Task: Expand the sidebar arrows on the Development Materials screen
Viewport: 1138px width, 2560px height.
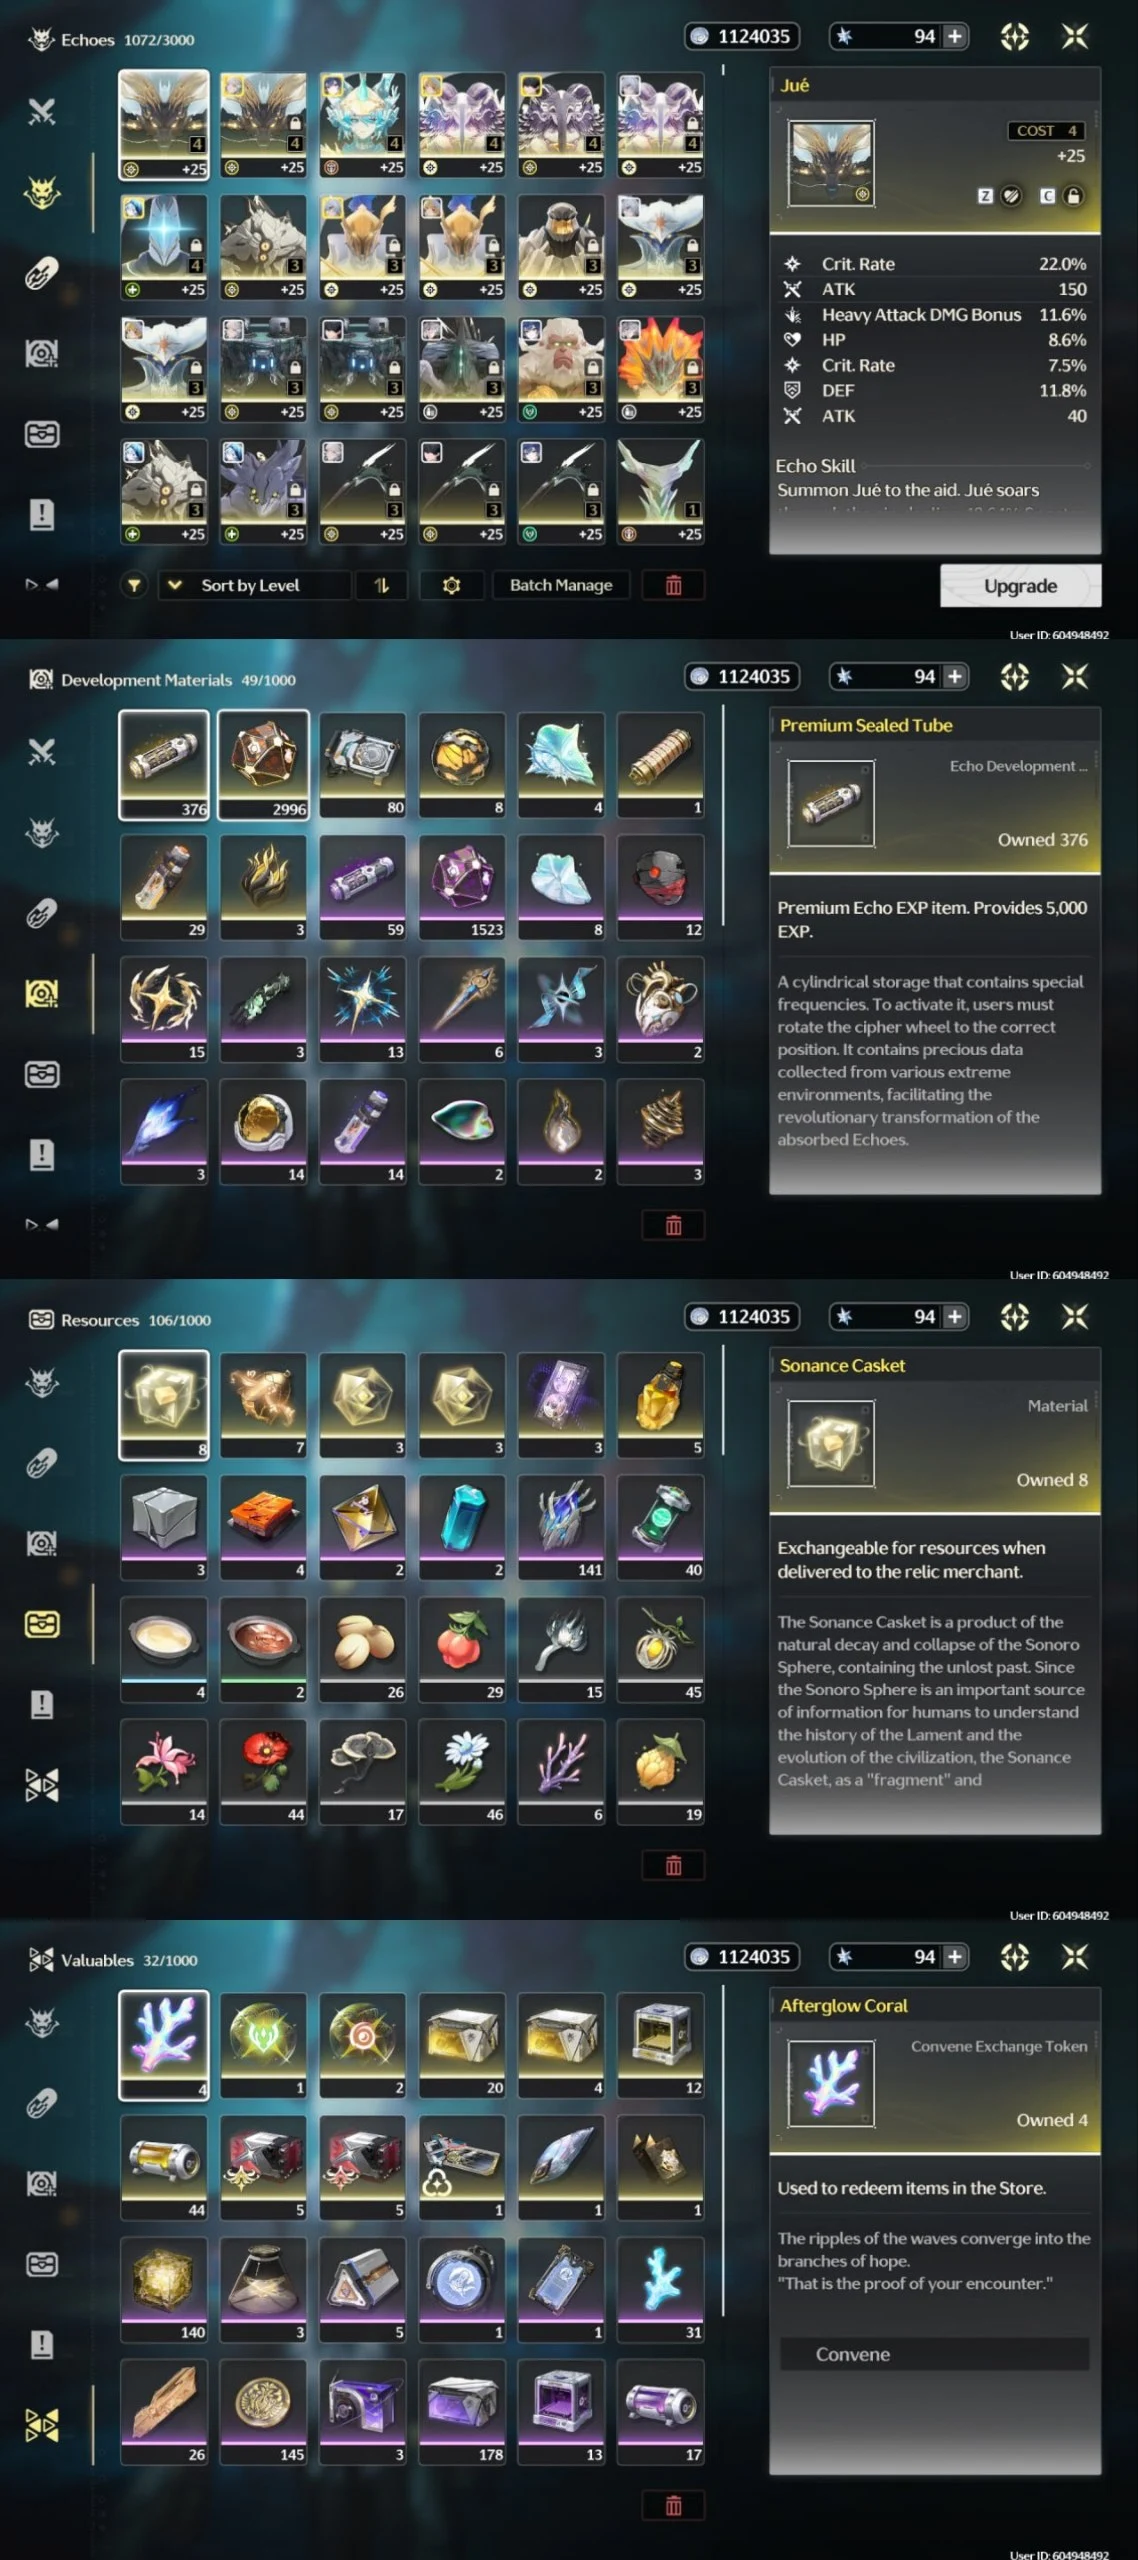Action: click(x=42, y=1224)
